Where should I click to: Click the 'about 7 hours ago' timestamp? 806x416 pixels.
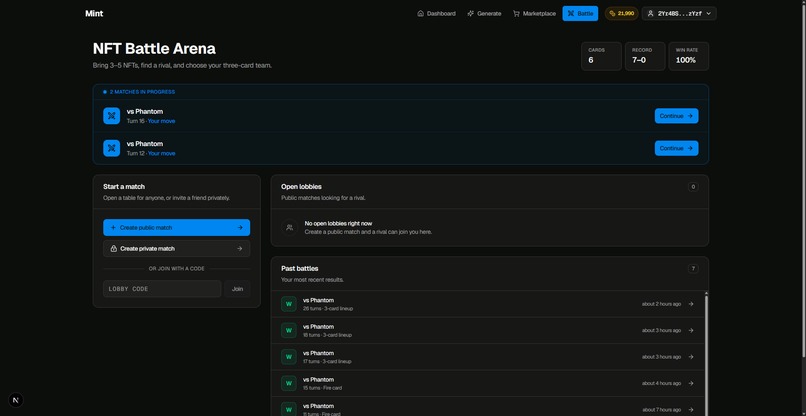tap(661, 410)
